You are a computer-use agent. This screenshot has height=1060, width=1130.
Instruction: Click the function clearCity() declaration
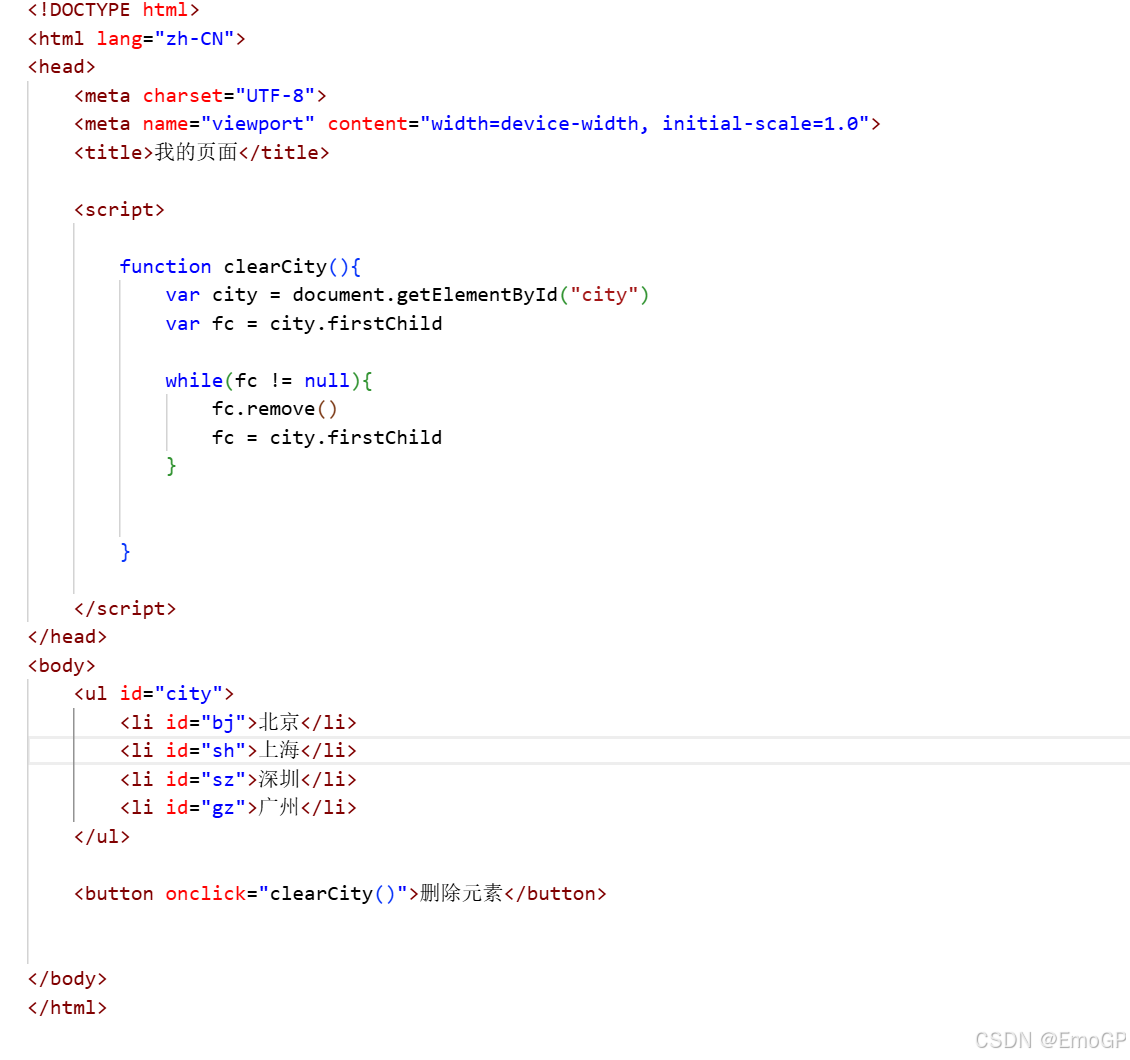240,267
